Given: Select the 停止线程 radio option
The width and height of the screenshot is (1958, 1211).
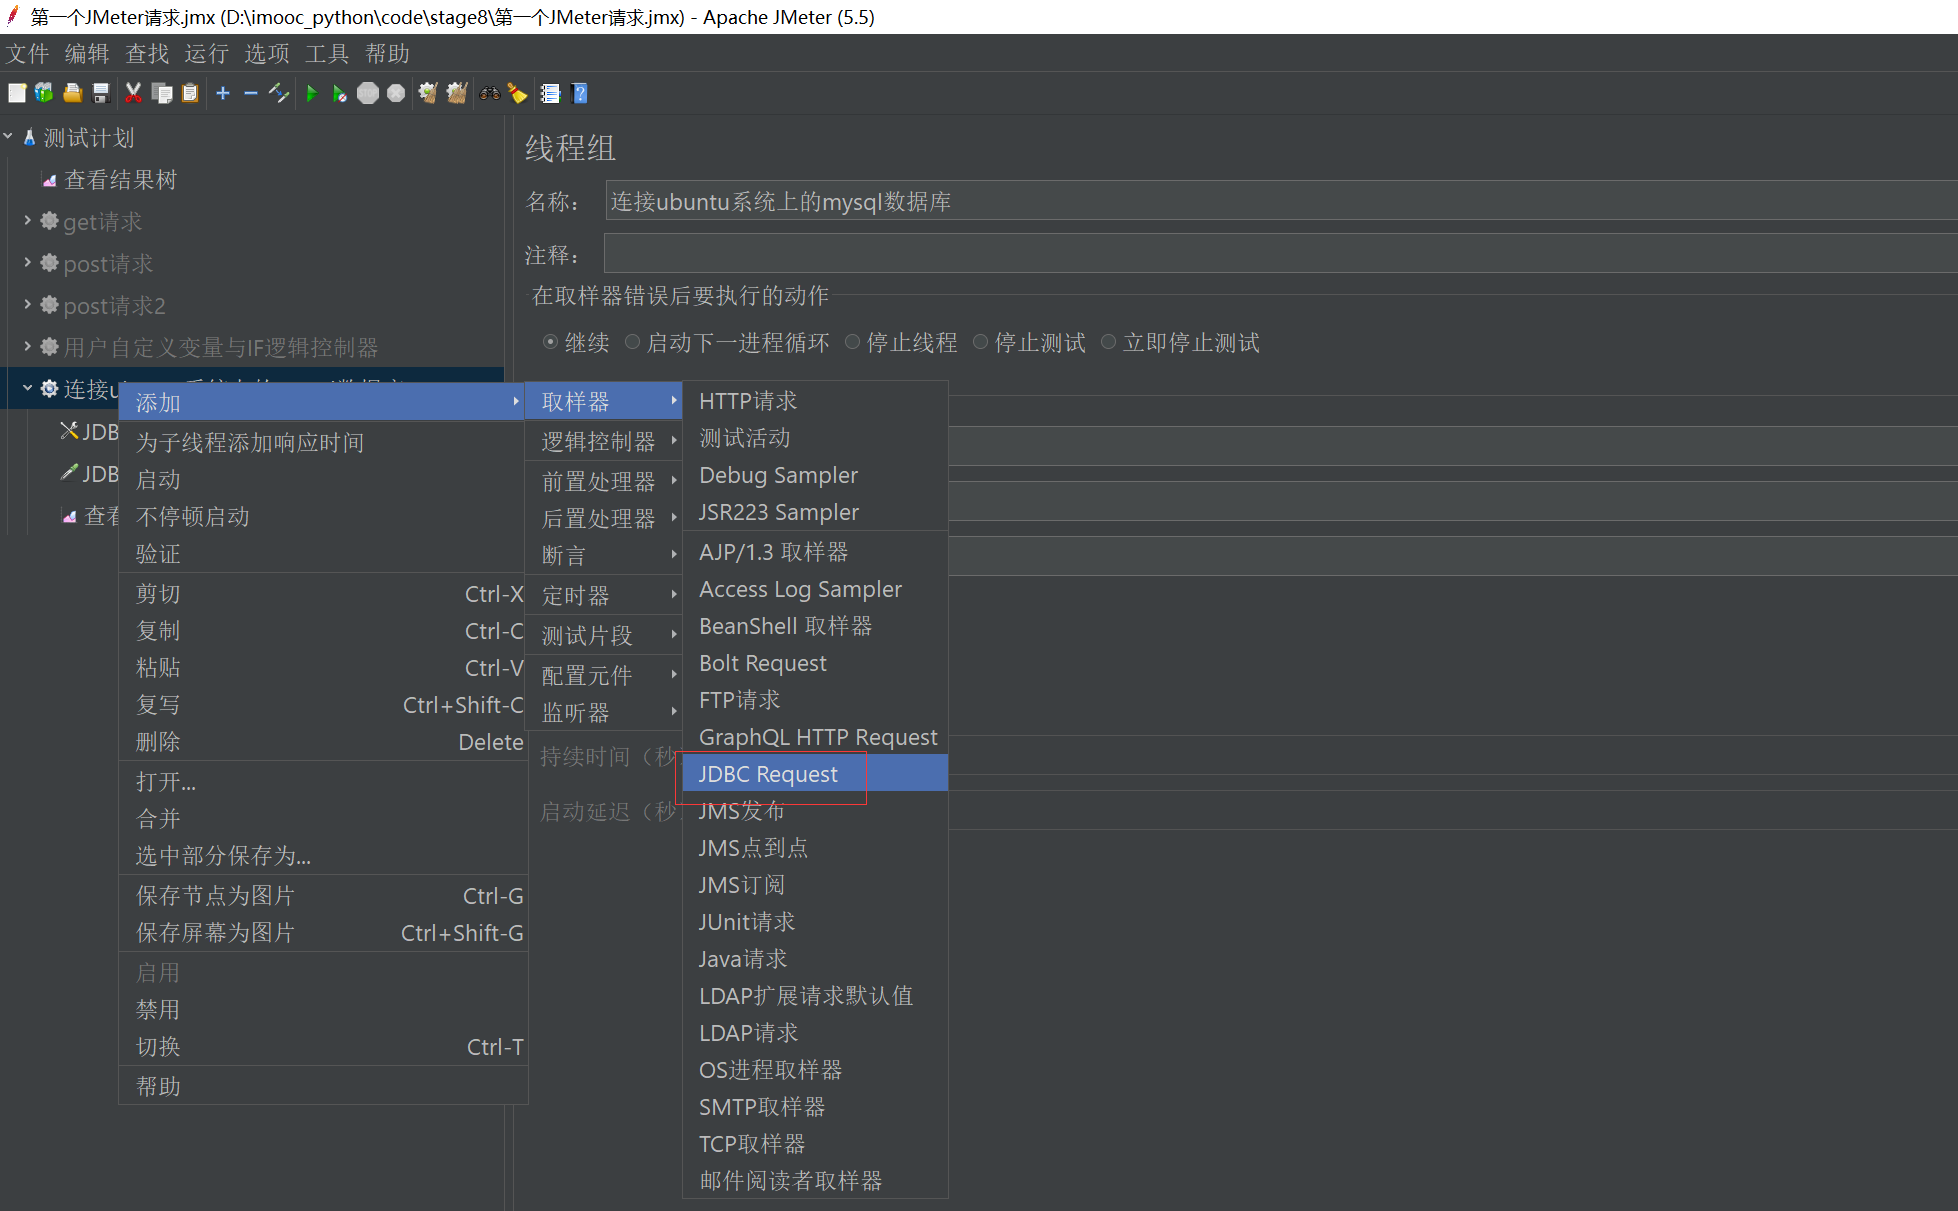Looking at the screenshot, I should click(852, 342).
